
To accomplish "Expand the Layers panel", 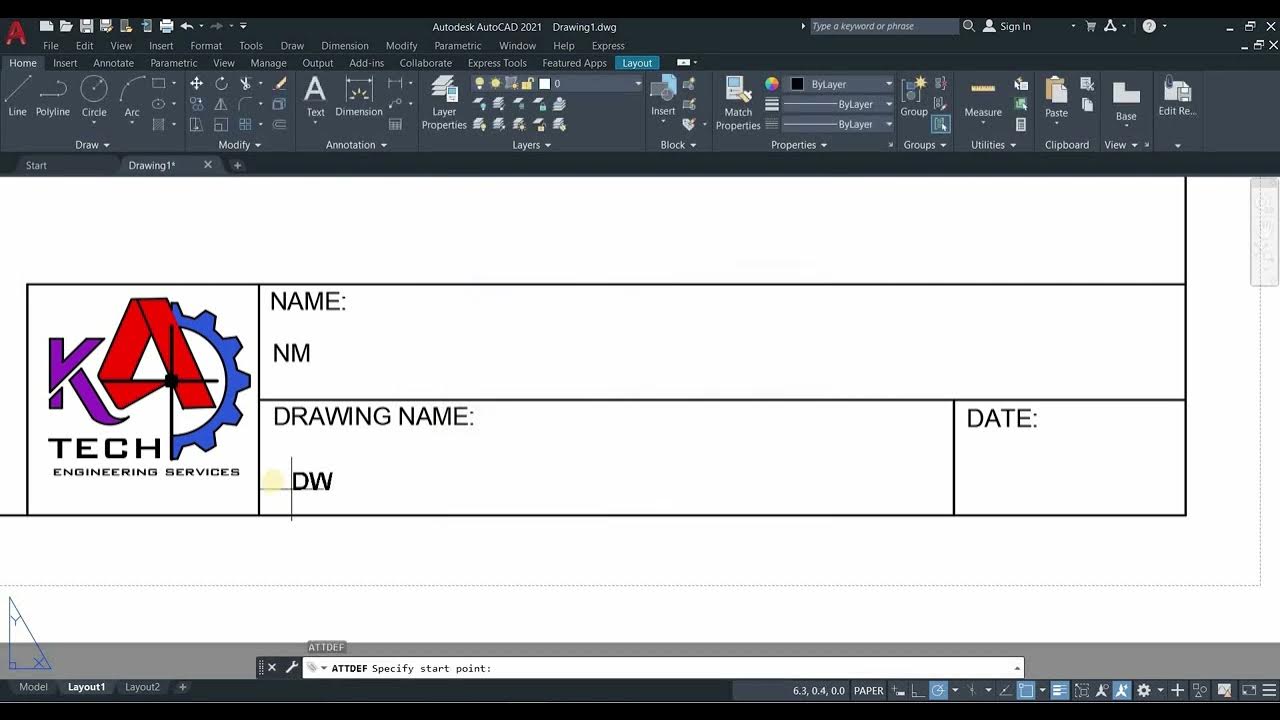I will click(x=532, y=145).
